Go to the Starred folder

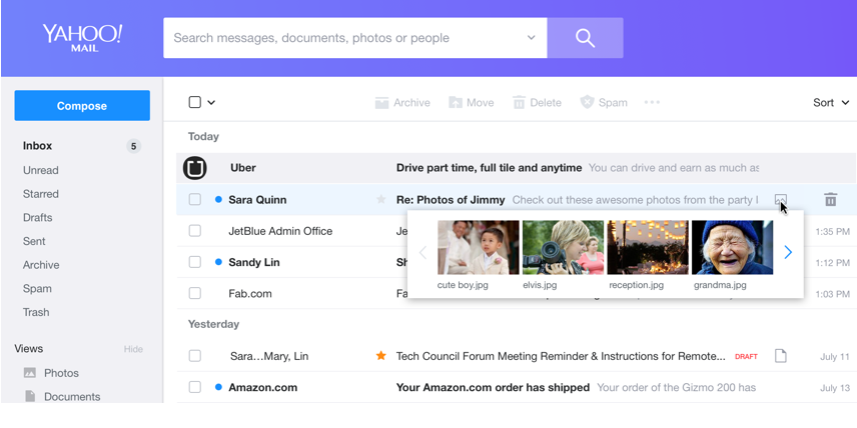pos(41,194)
